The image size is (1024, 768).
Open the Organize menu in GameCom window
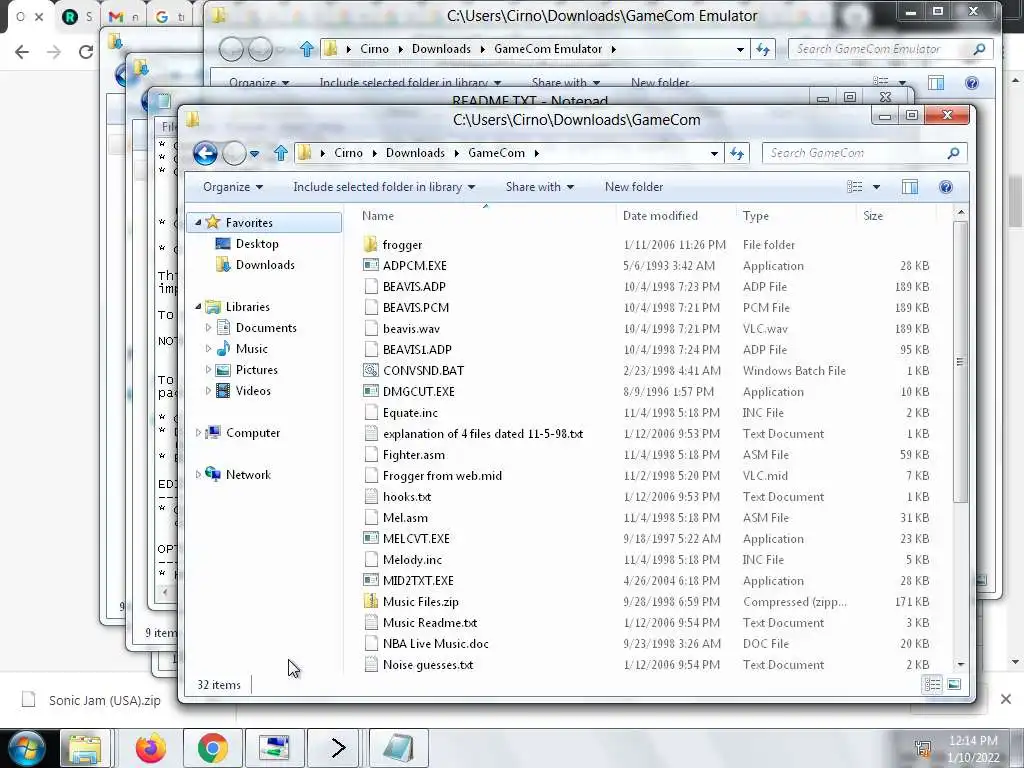(x=232, y=187)
